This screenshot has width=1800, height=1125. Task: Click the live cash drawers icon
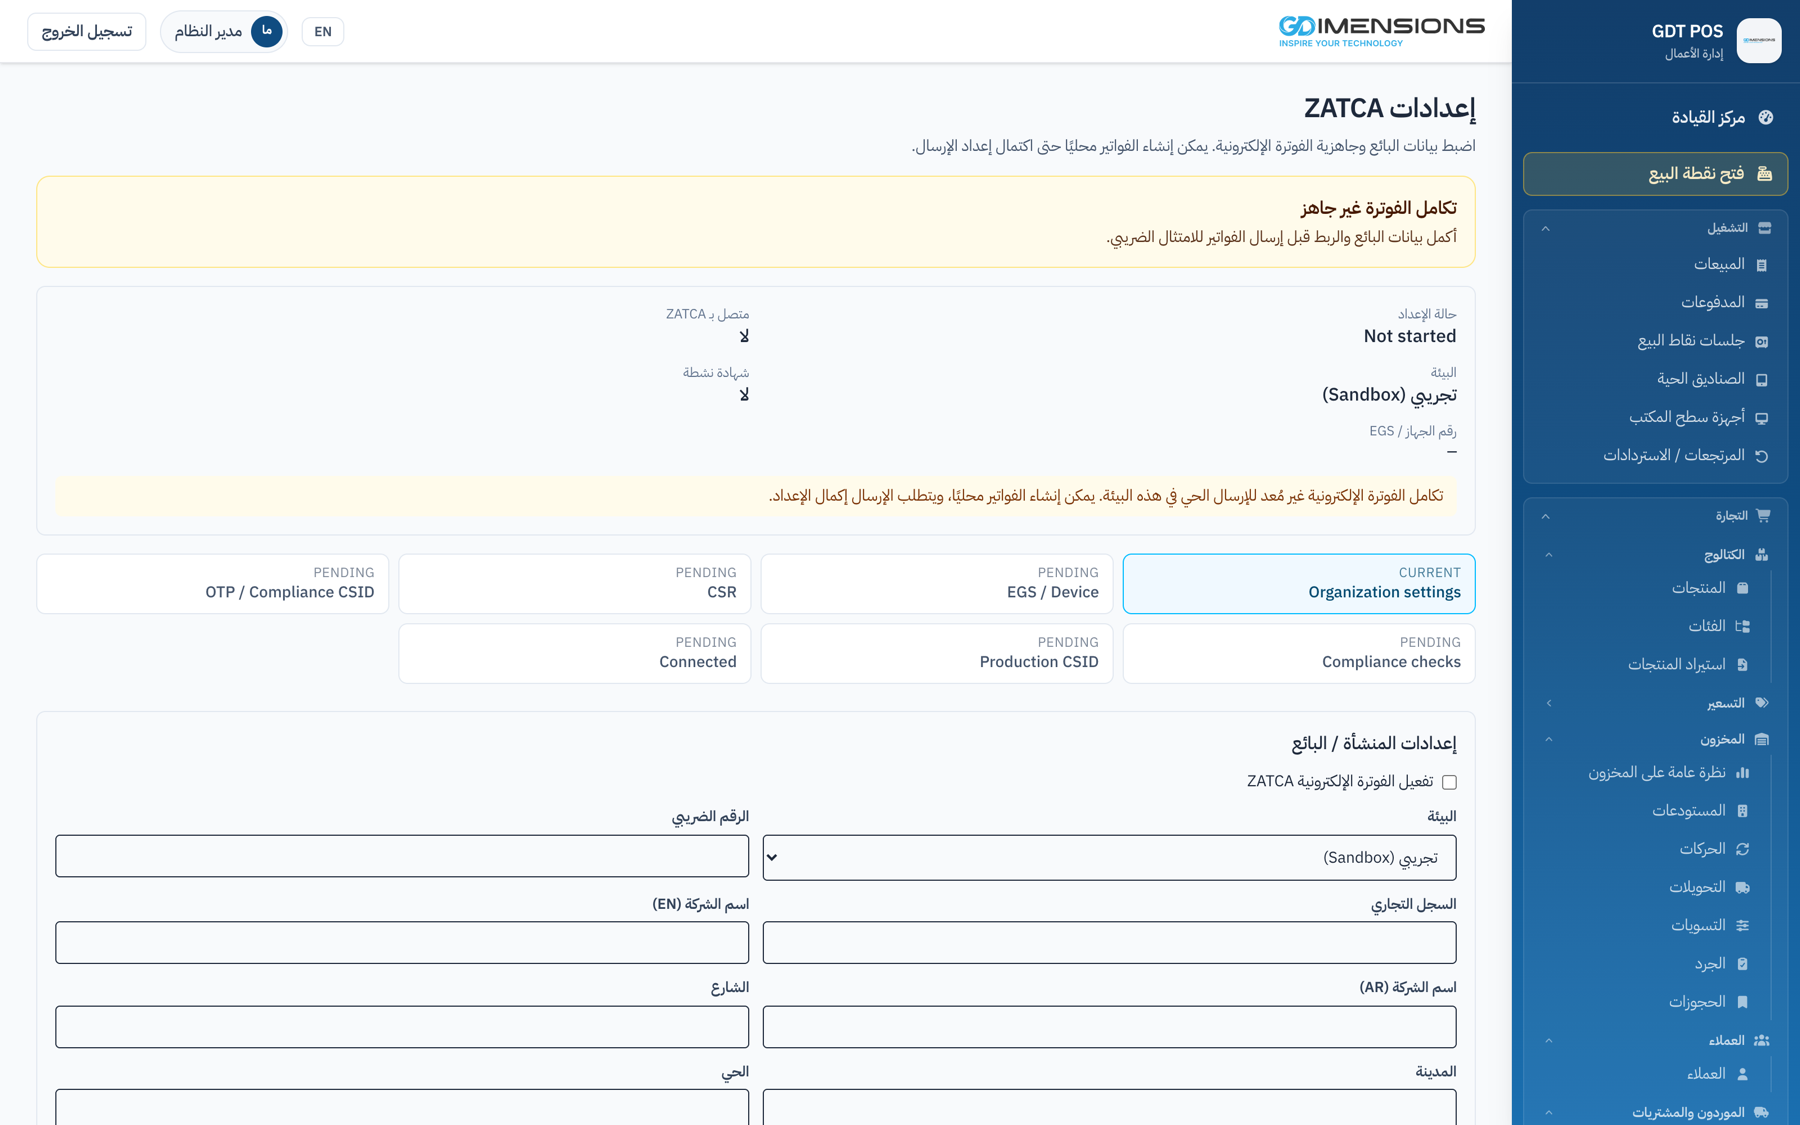(x=1761, y=380)
